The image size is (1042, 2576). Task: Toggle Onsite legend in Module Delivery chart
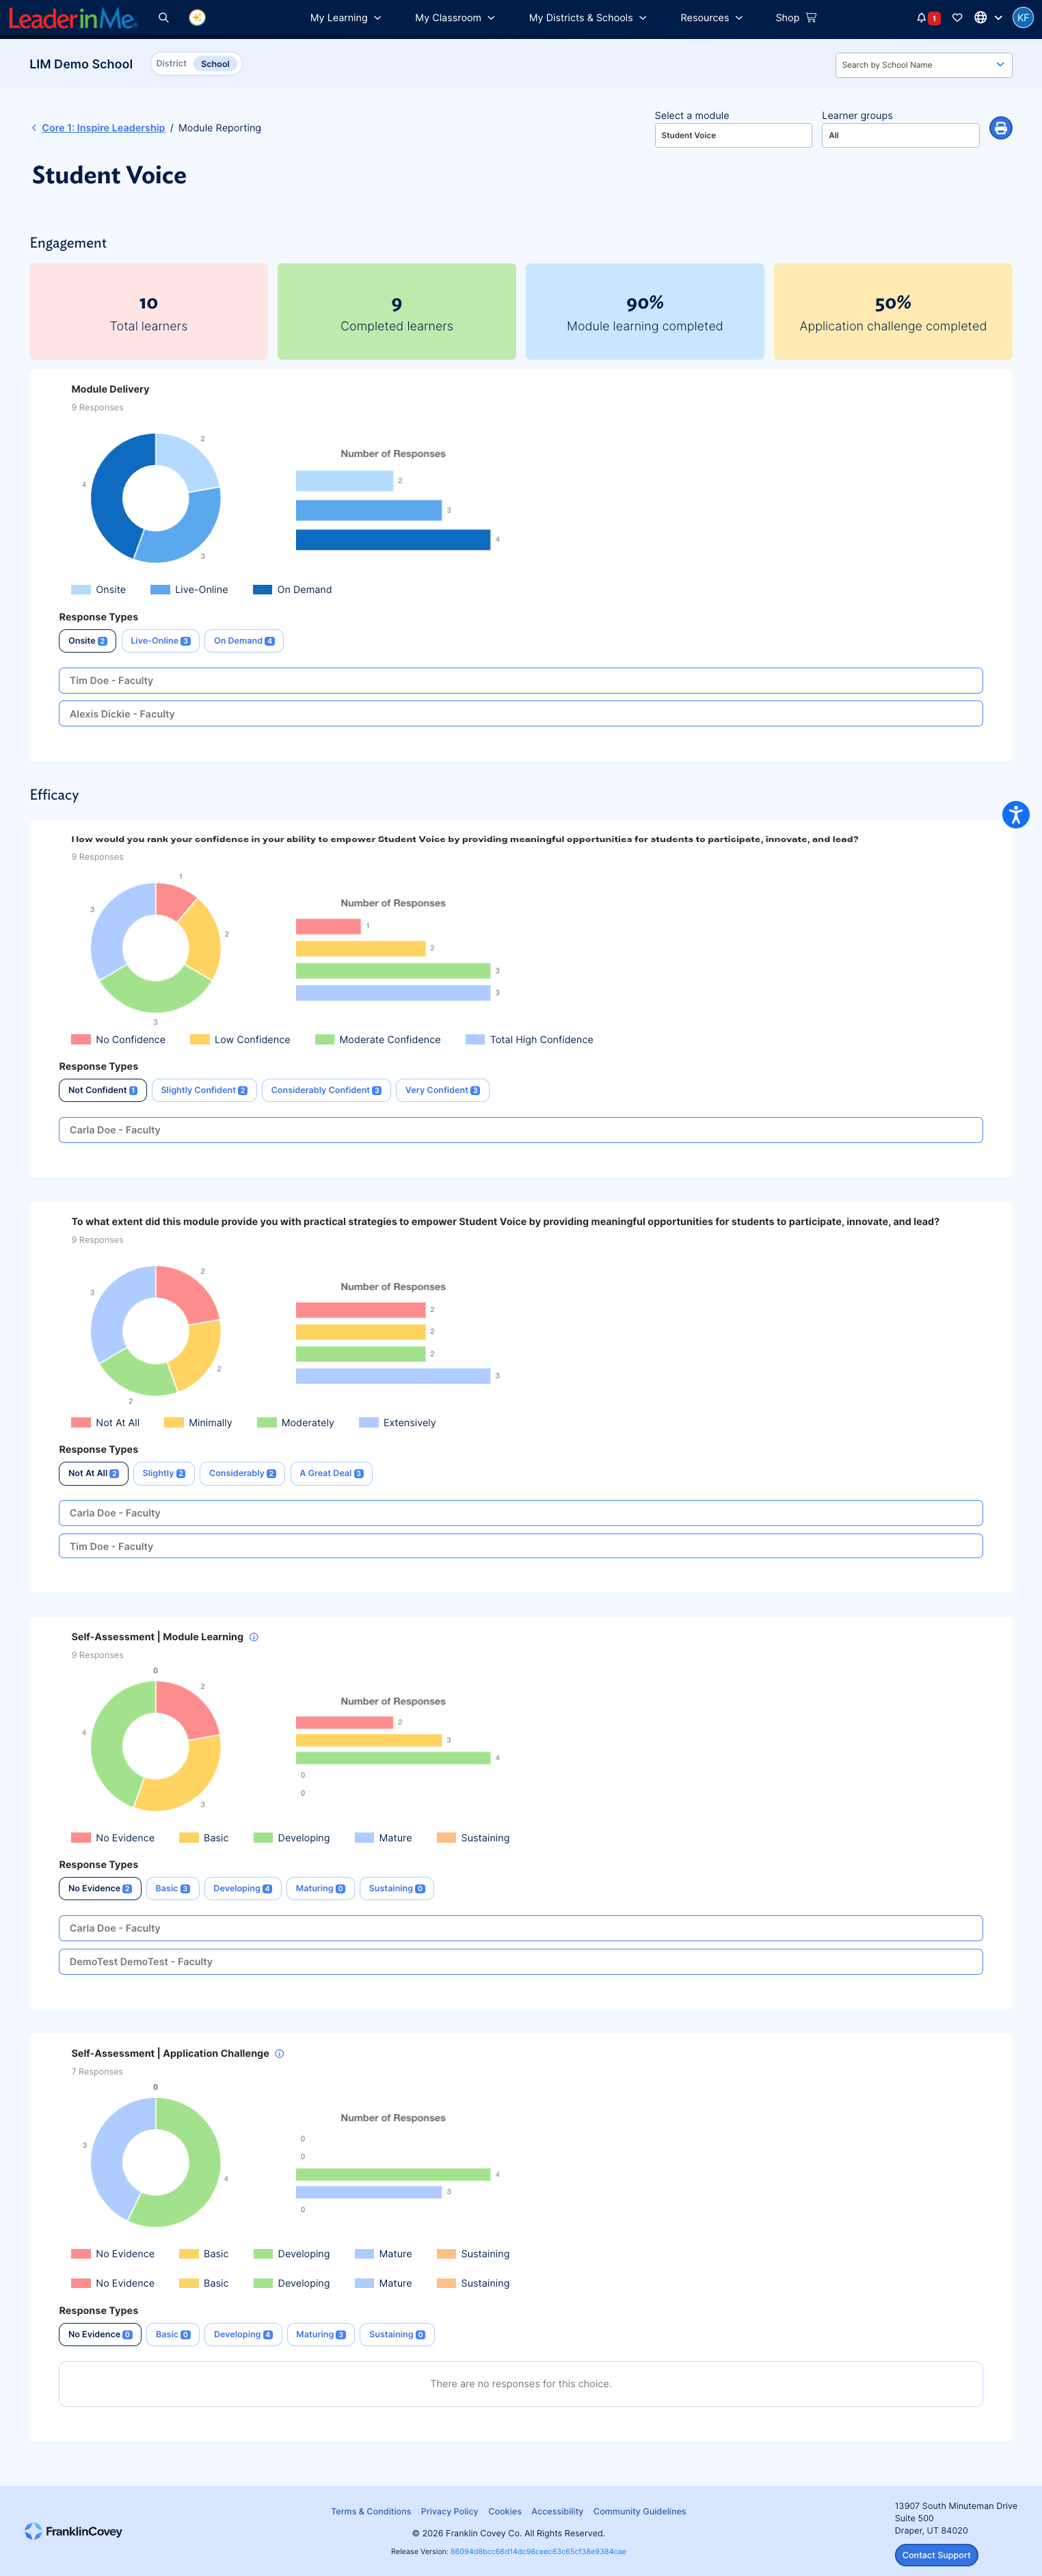(x=99, y=589)
